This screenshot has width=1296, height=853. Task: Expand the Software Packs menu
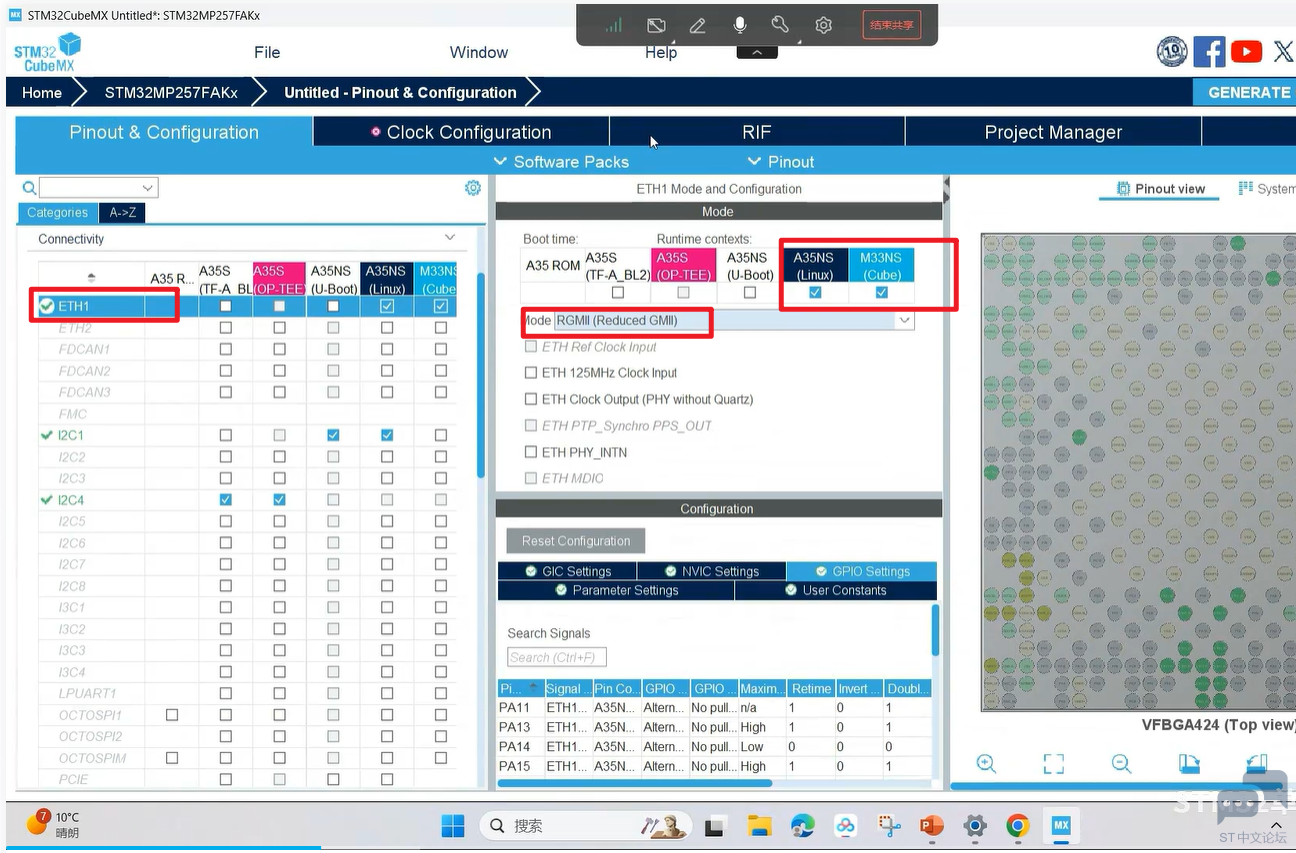pyautogui.click(x=561, y=162)
